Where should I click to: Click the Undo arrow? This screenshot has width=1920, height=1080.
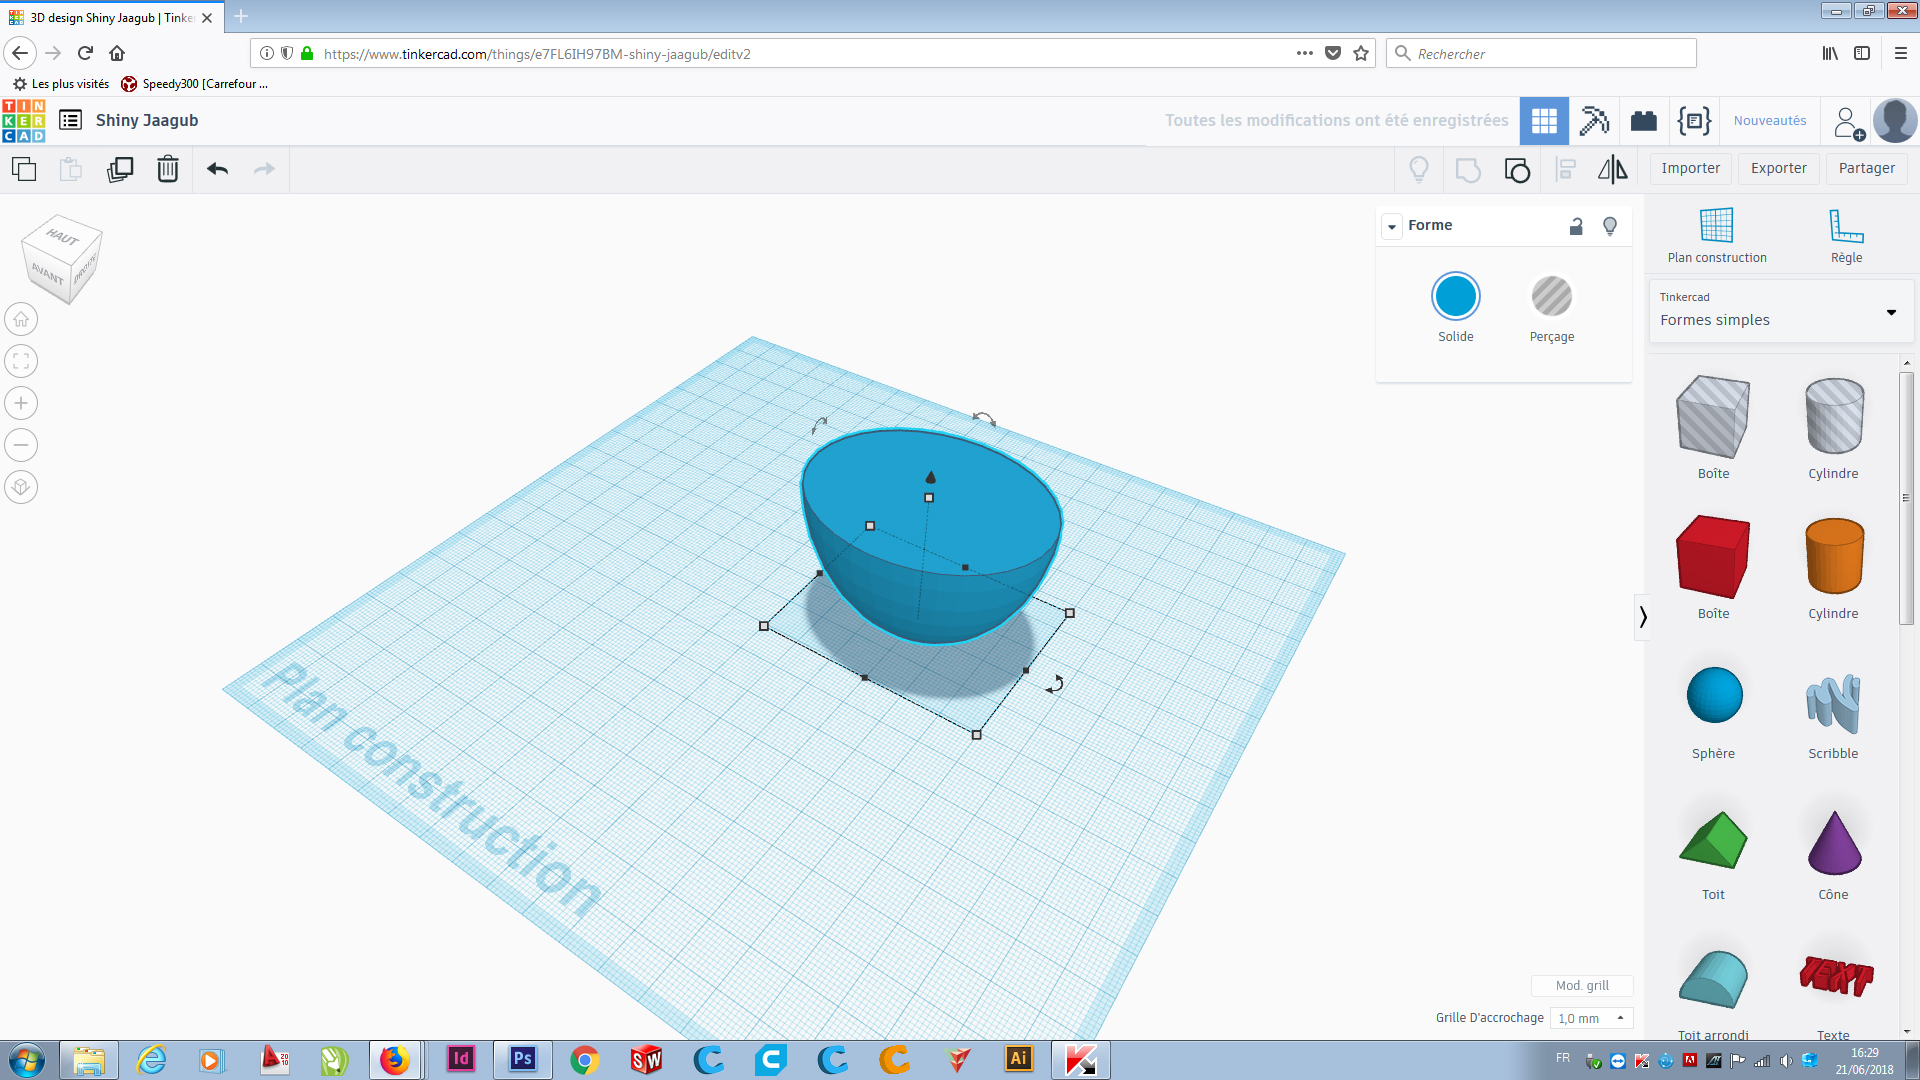217,169
